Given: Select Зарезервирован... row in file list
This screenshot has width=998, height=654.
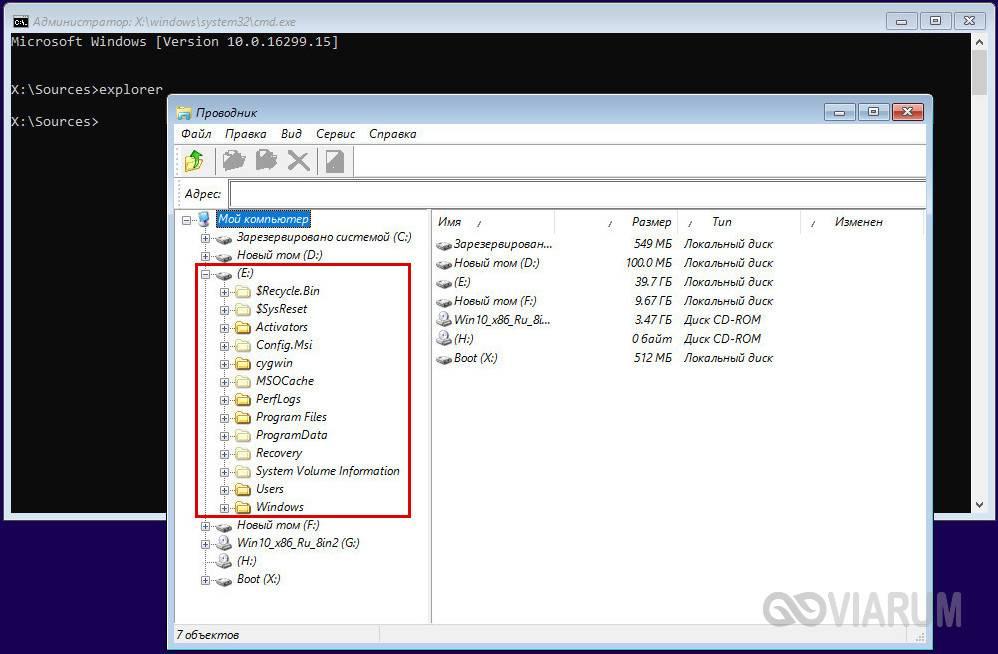Looking at the screenshot, I should (605, 244).
